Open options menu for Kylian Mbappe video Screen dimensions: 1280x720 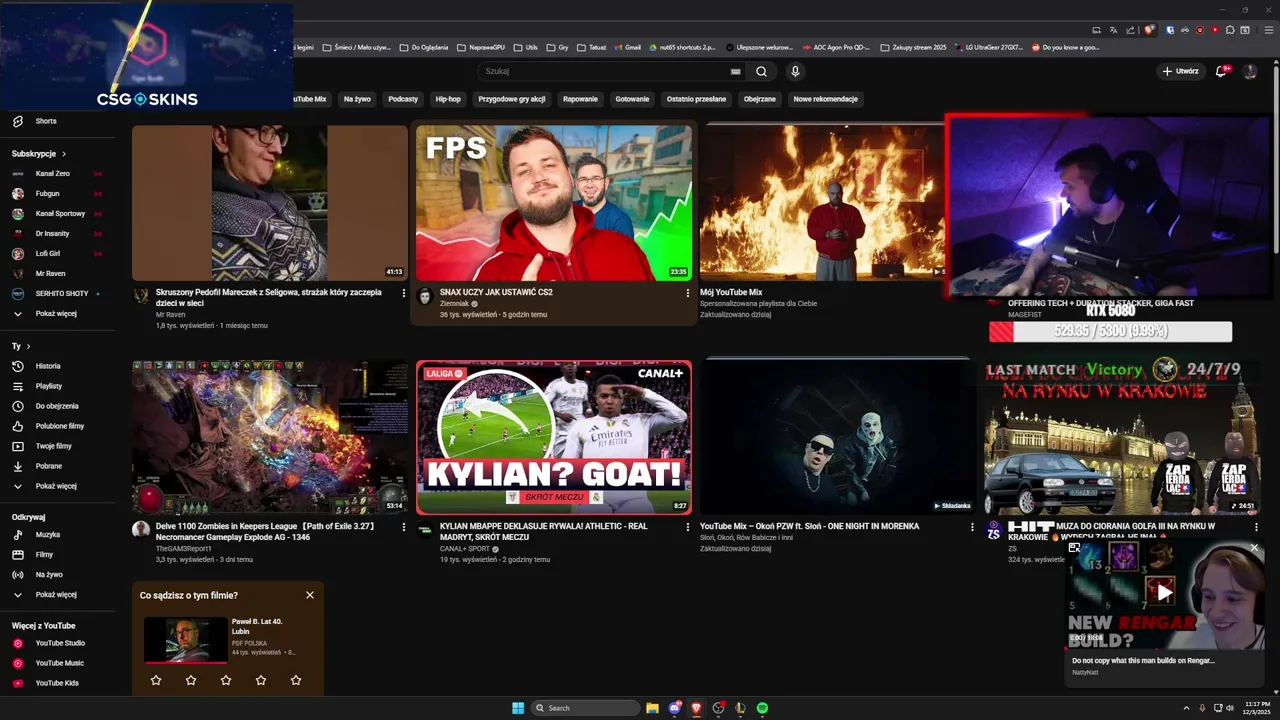[687, 527]
